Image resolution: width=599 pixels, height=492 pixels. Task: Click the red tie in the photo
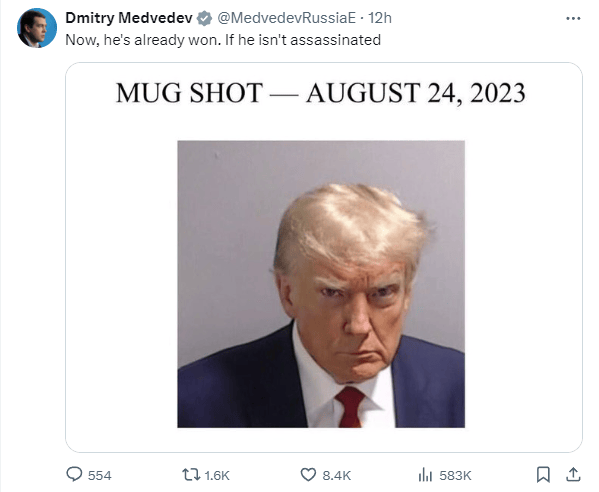[350, 407]
